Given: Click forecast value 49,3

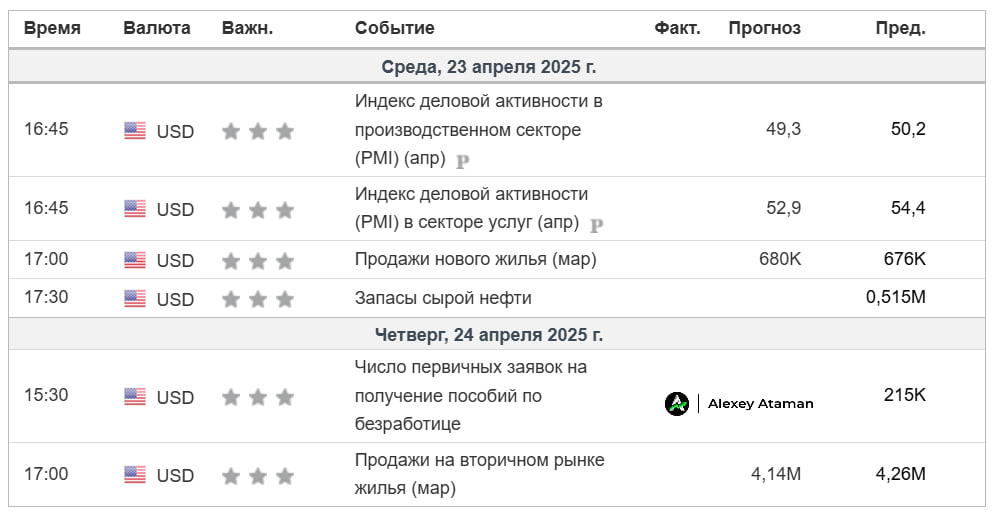Looking at the screenshot, I should 783,129.
